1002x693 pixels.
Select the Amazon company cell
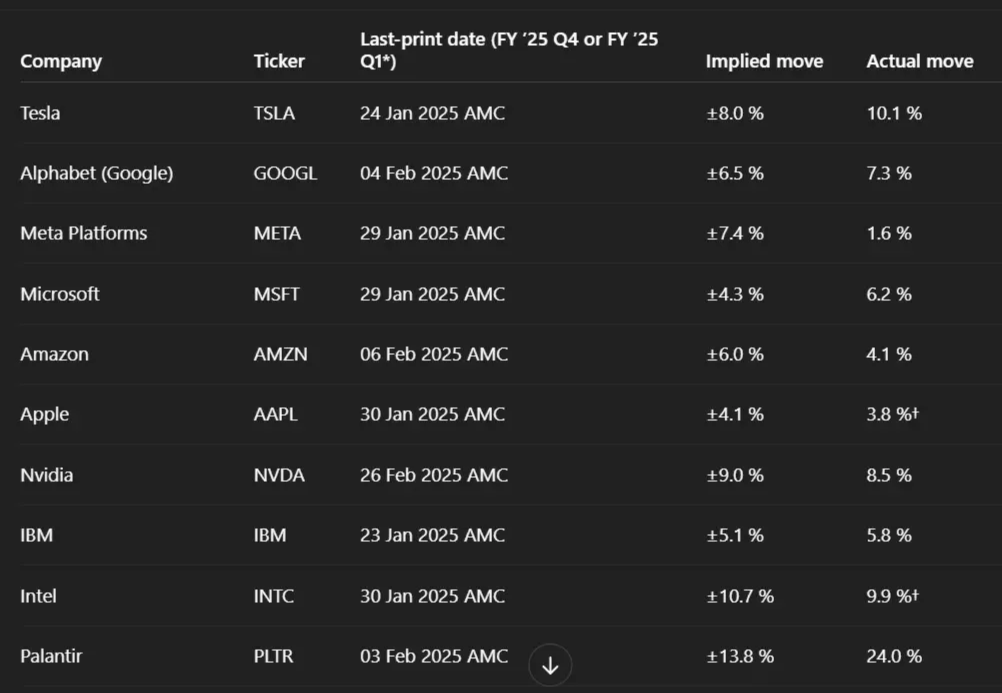(x=54, y=354)
